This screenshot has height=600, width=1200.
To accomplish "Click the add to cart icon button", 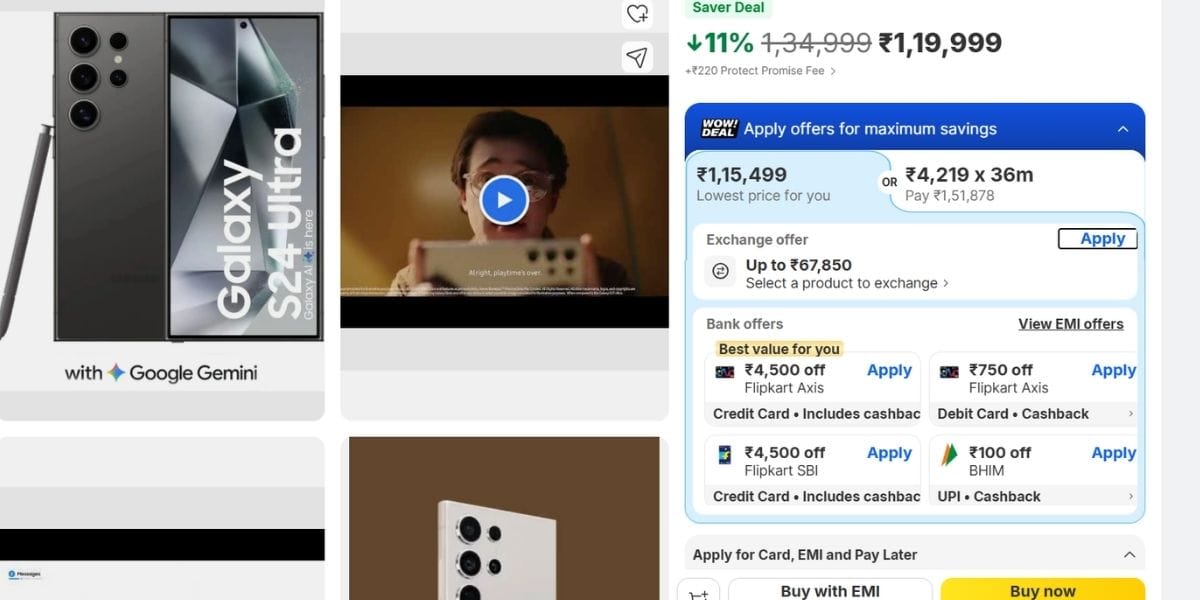I will [699, 590].
